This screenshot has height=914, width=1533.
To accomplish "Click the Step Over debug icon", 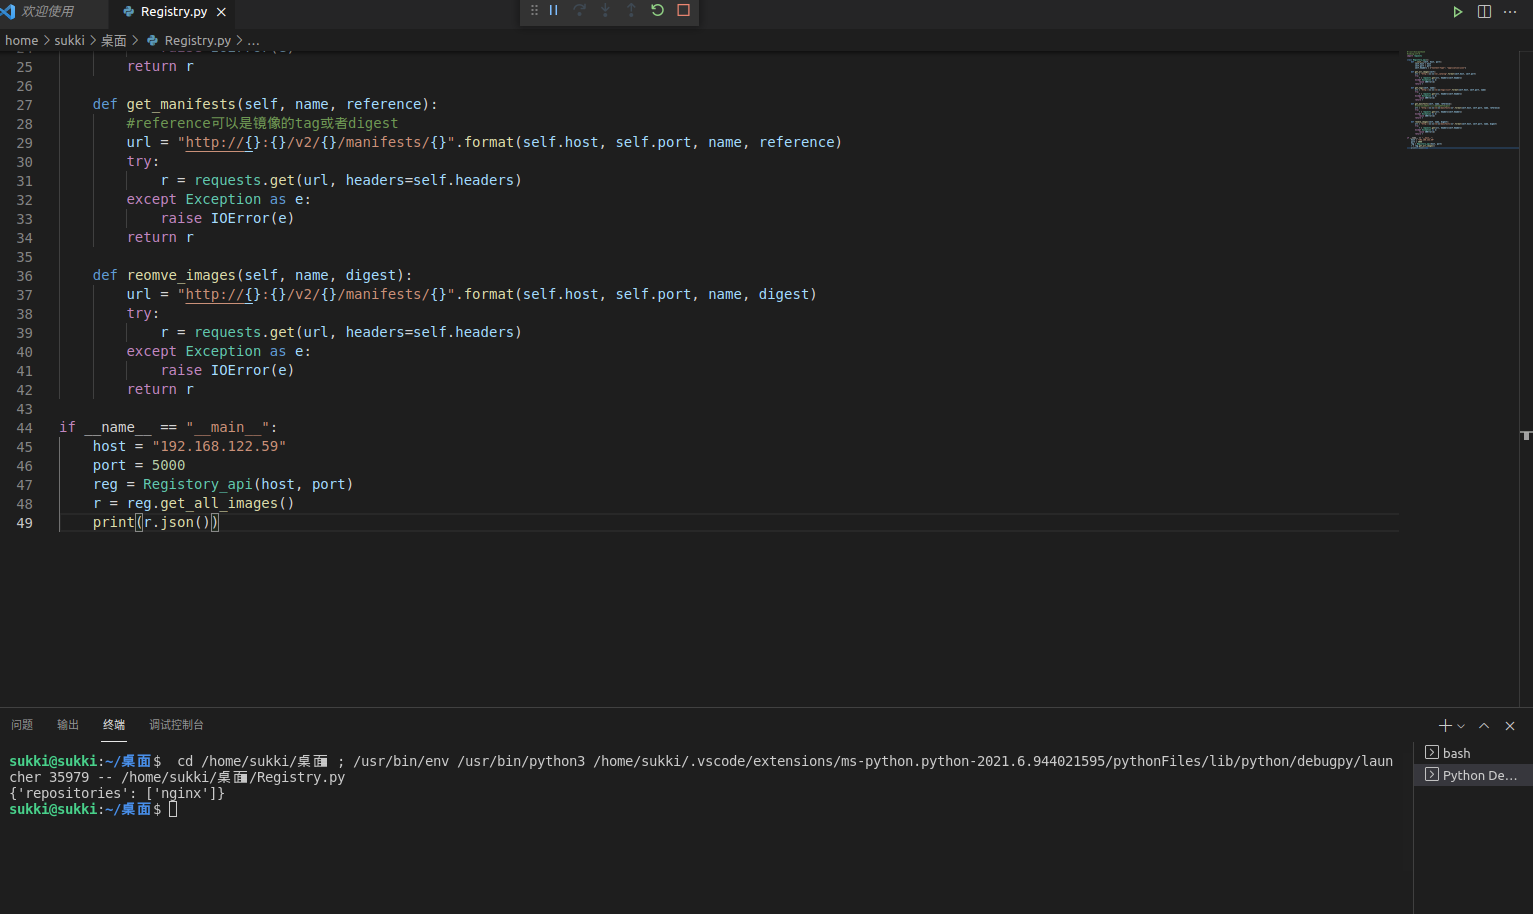I will tap(579, 11).
